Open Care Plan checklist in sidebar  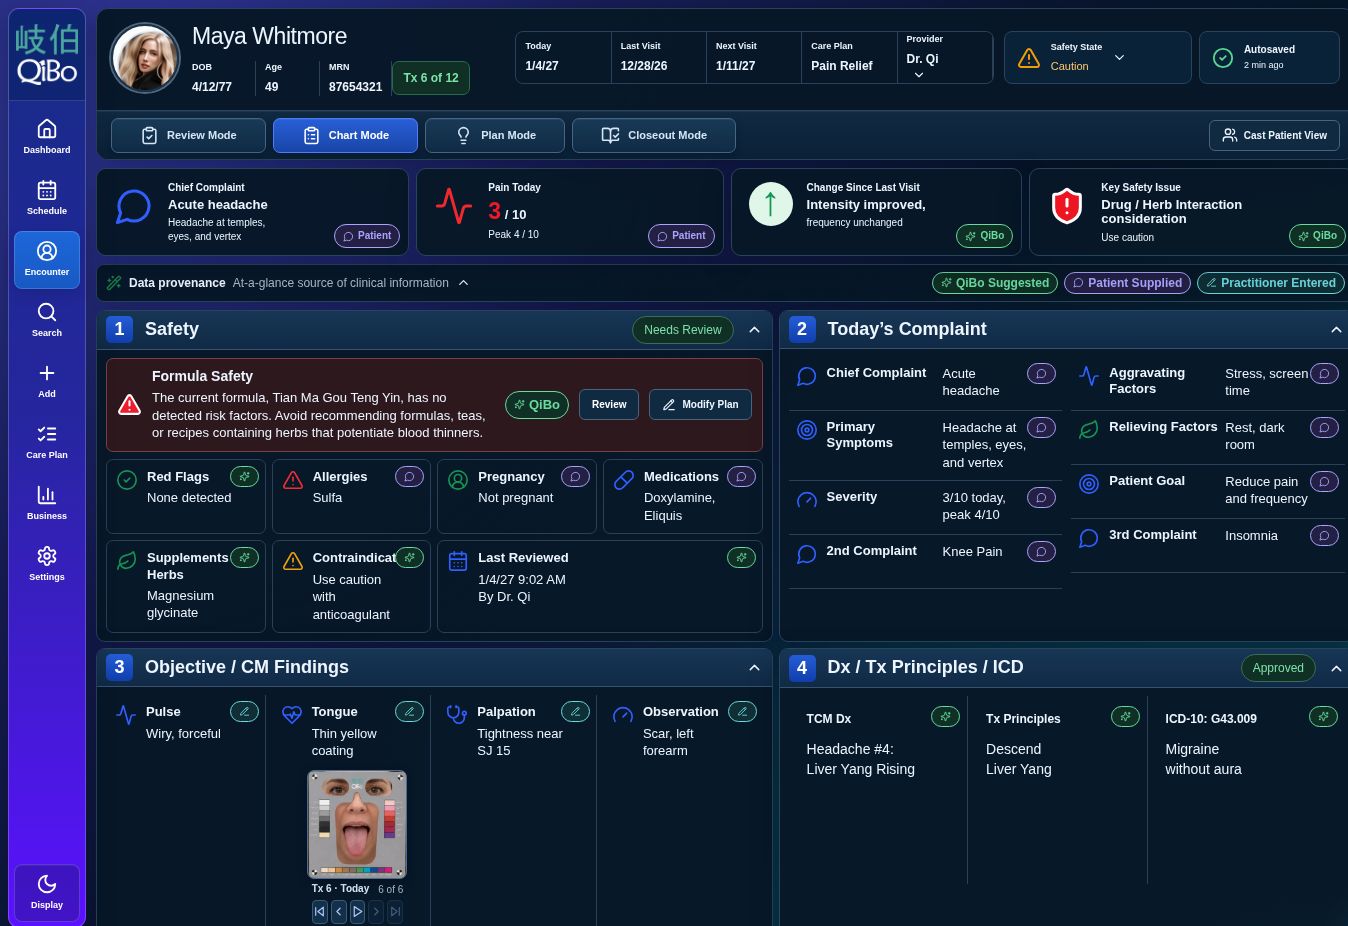[x=47, y=442]
